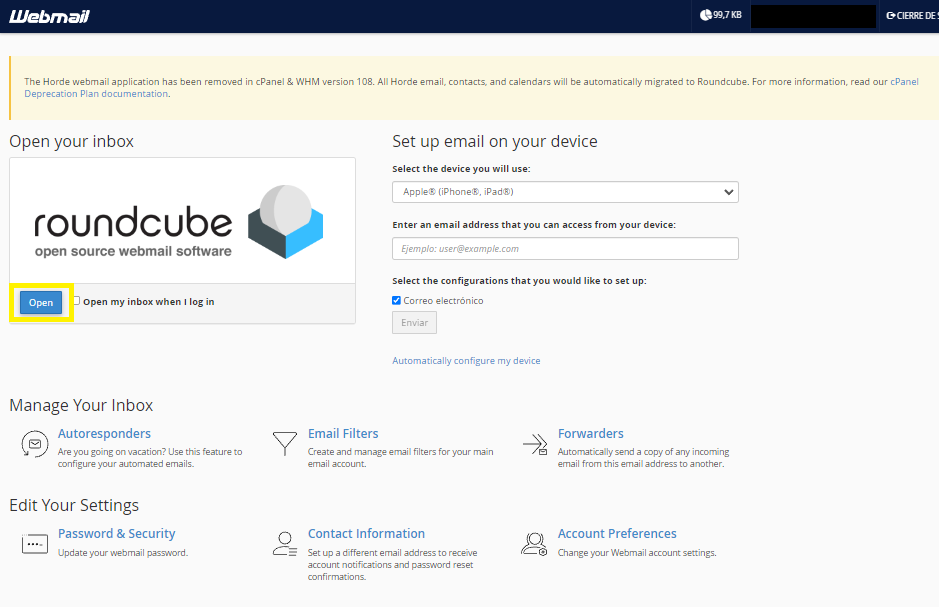Go to Forwarders settings link
939x607 pixels.
tap(590, 434)
